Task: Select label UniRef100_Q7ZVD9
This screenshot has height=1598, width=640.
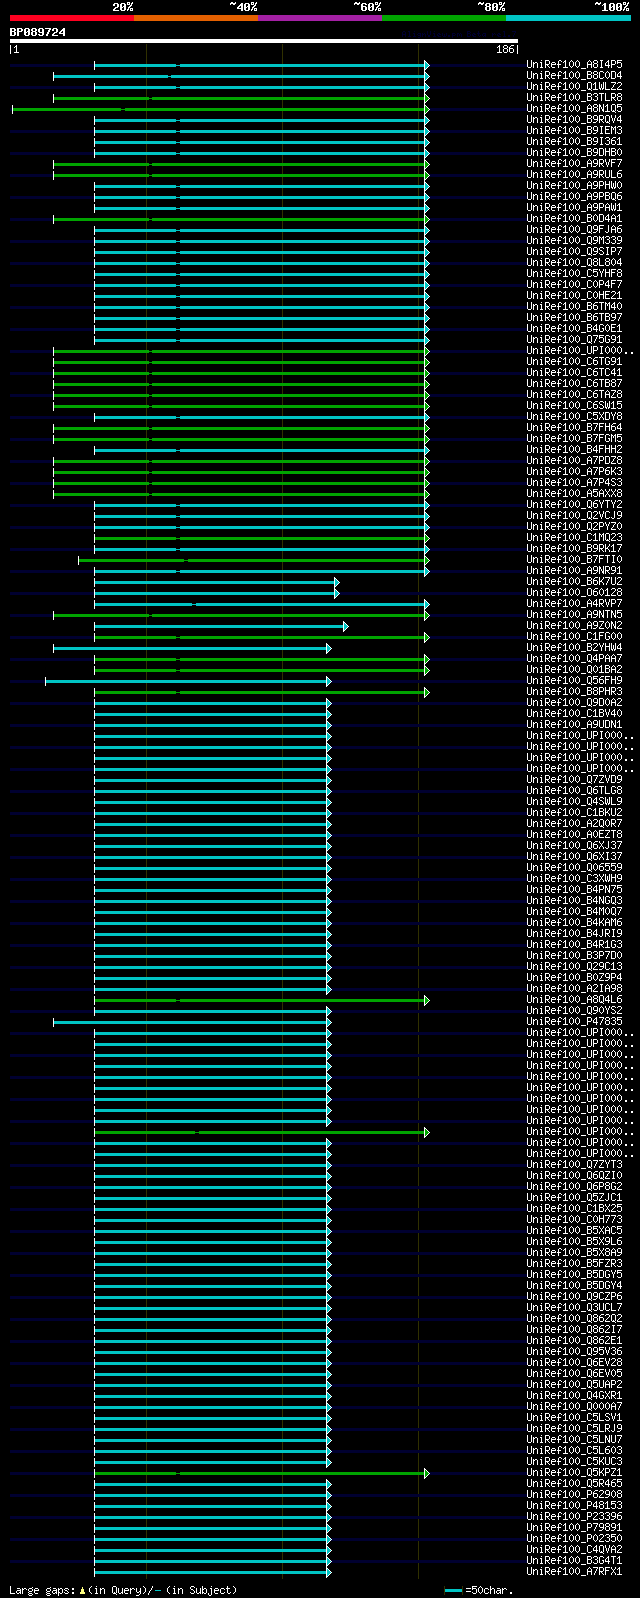Action: coord(574,779)
